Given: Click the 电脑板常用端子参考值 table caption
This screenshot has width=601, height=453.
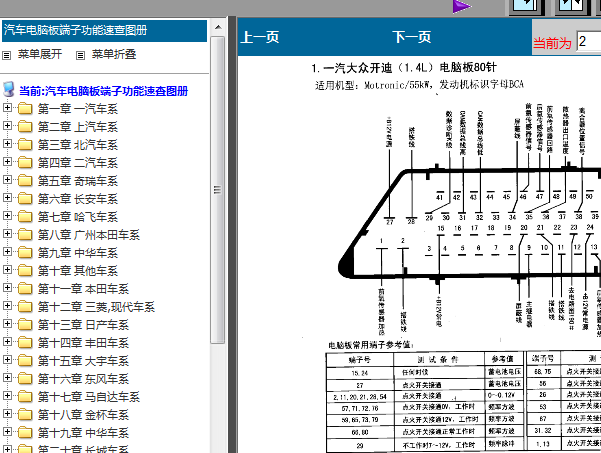Looking at the screenshot, I should click(370, 345).
